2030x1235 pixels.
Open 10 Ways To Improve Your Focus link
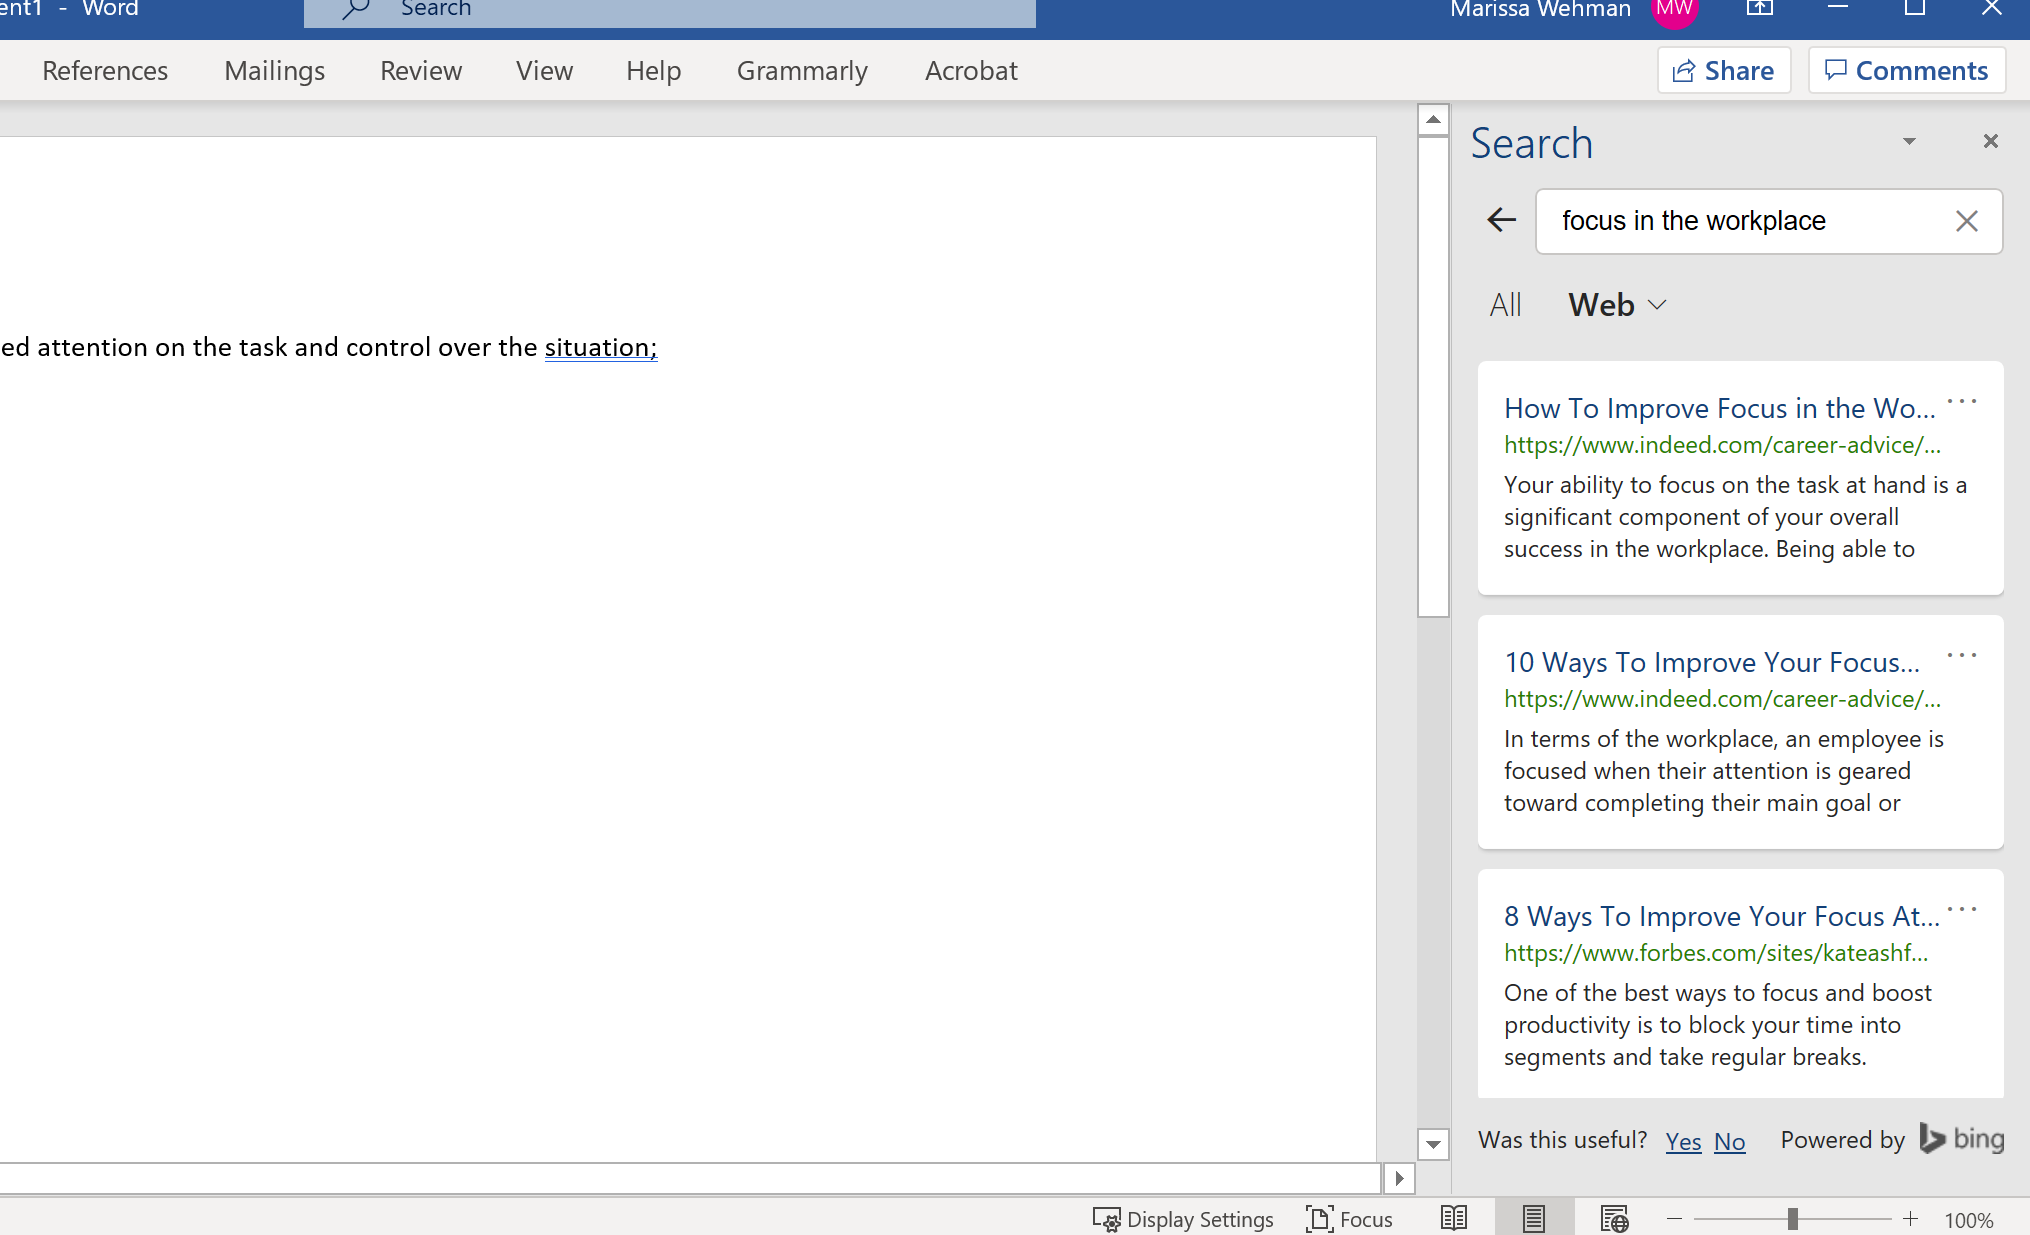(1712, 662)
